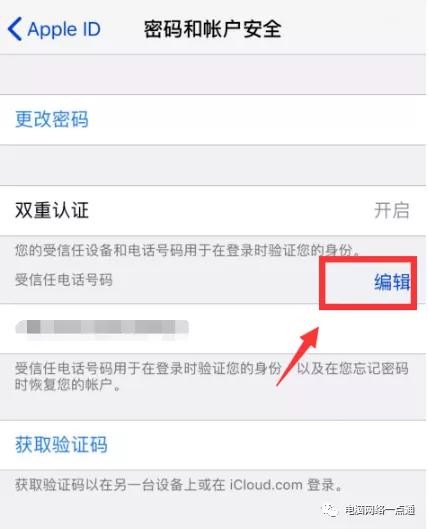Open 更改密码 to change password
The height and width of the screenshot is (529, 428).
[52, 119]
